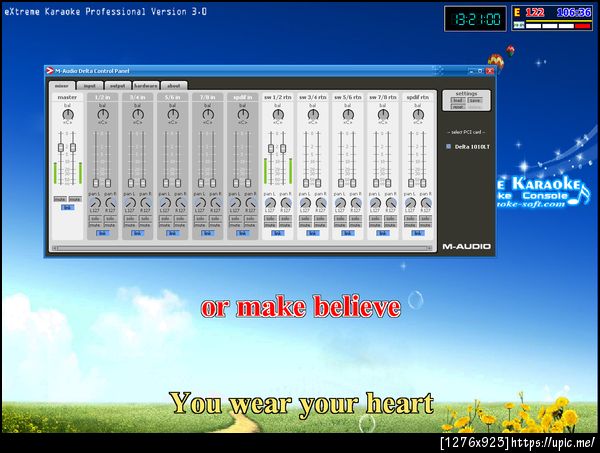Click the spdif rtn balance knob
Viewport: 600px width, 453px height.
(418, 114)
